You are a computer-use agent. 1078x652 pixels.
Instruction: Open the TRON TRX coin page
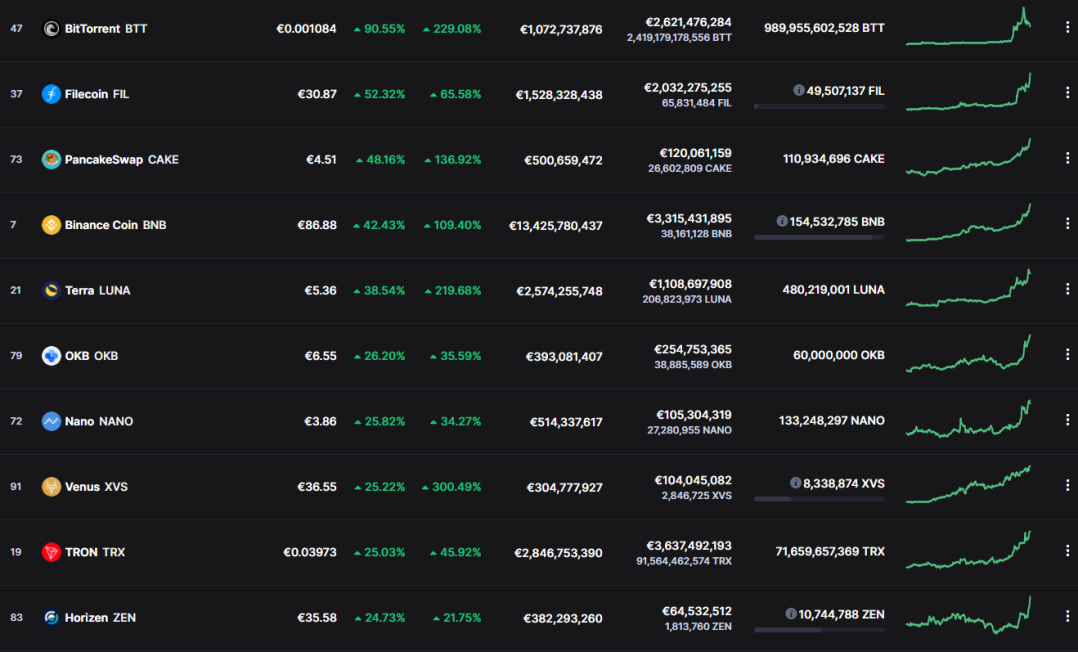coord(95,552)
